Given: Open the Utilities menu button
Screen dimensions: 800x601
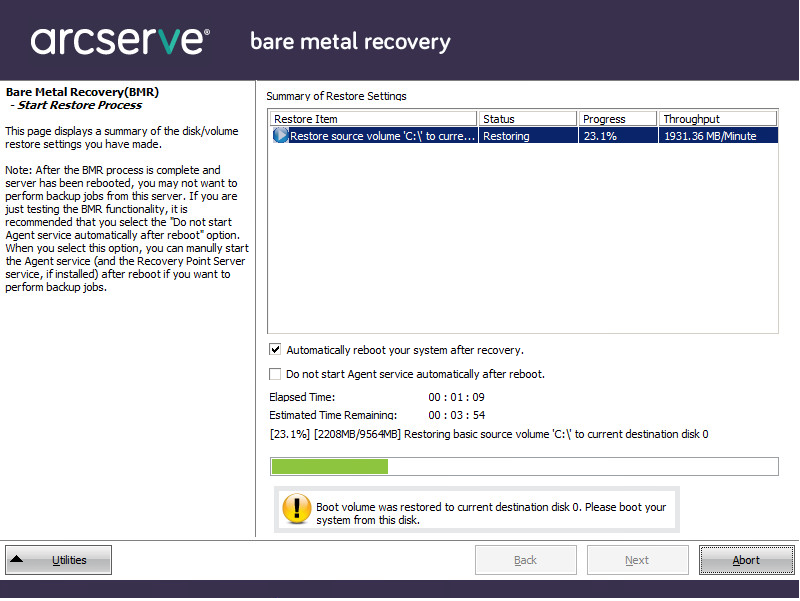Looking at the screenshot, I should click(58, 560).
